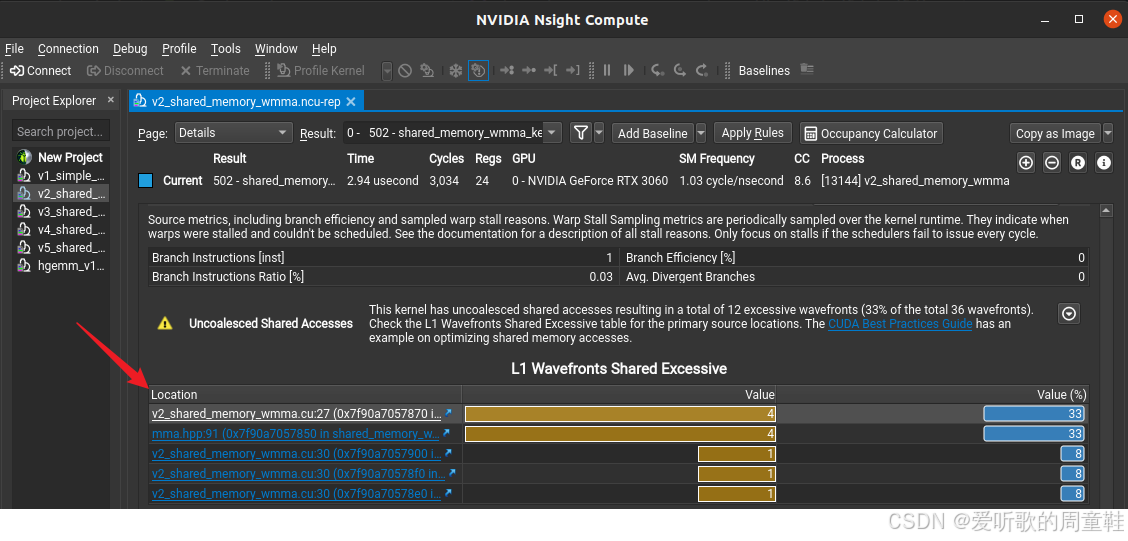Screen dimensions: 1128x541
Task: Open the Occupancy Calculator
Action: pyautogui.click(x=871, y=133)
